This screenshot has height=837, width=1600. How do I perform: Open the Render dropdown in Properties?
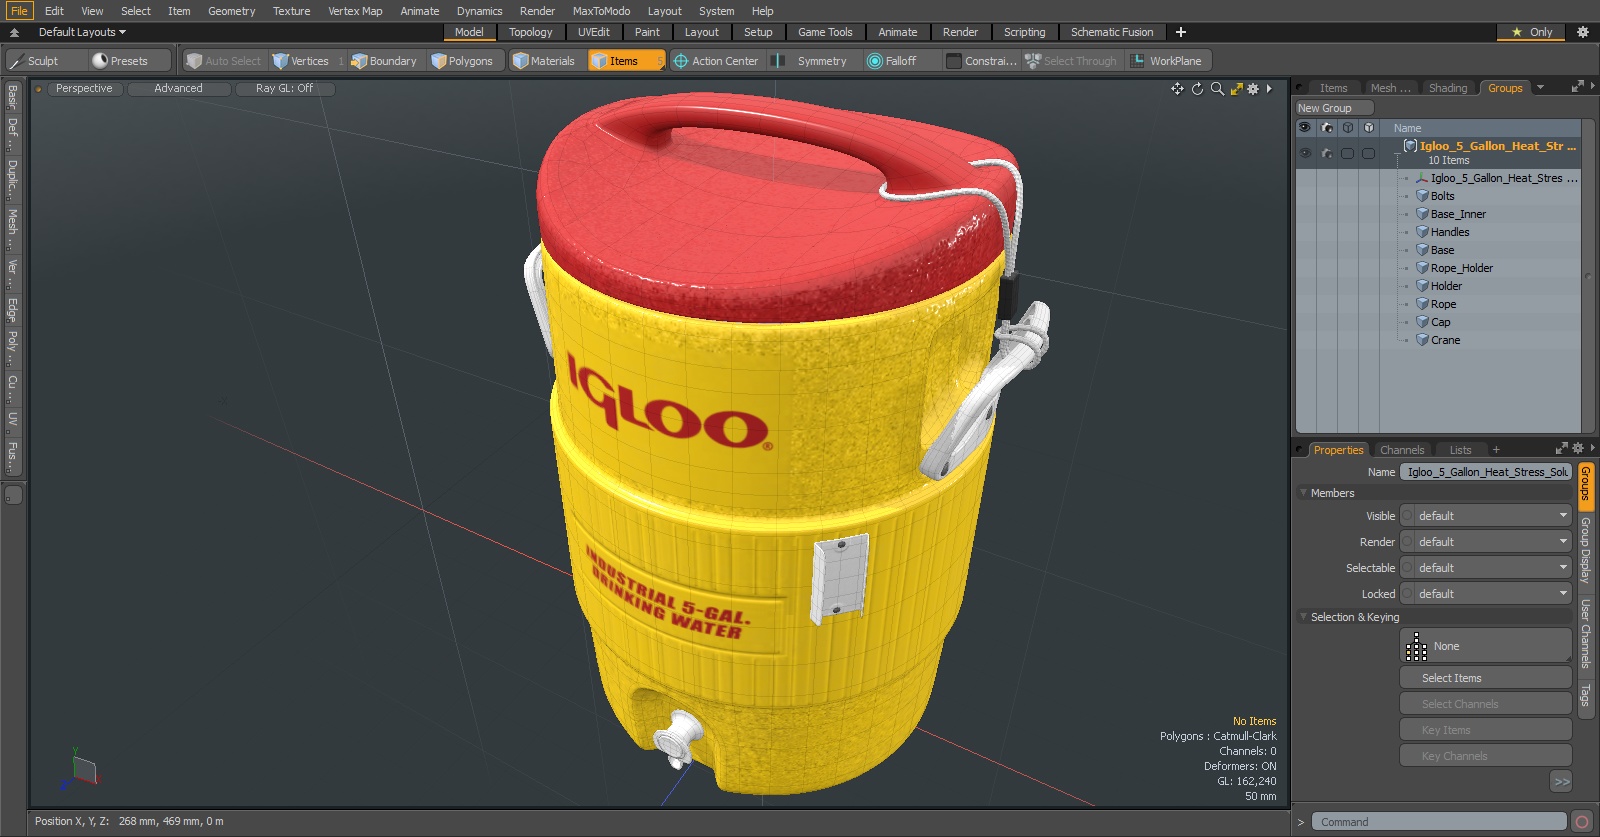tap(1485, 542)
